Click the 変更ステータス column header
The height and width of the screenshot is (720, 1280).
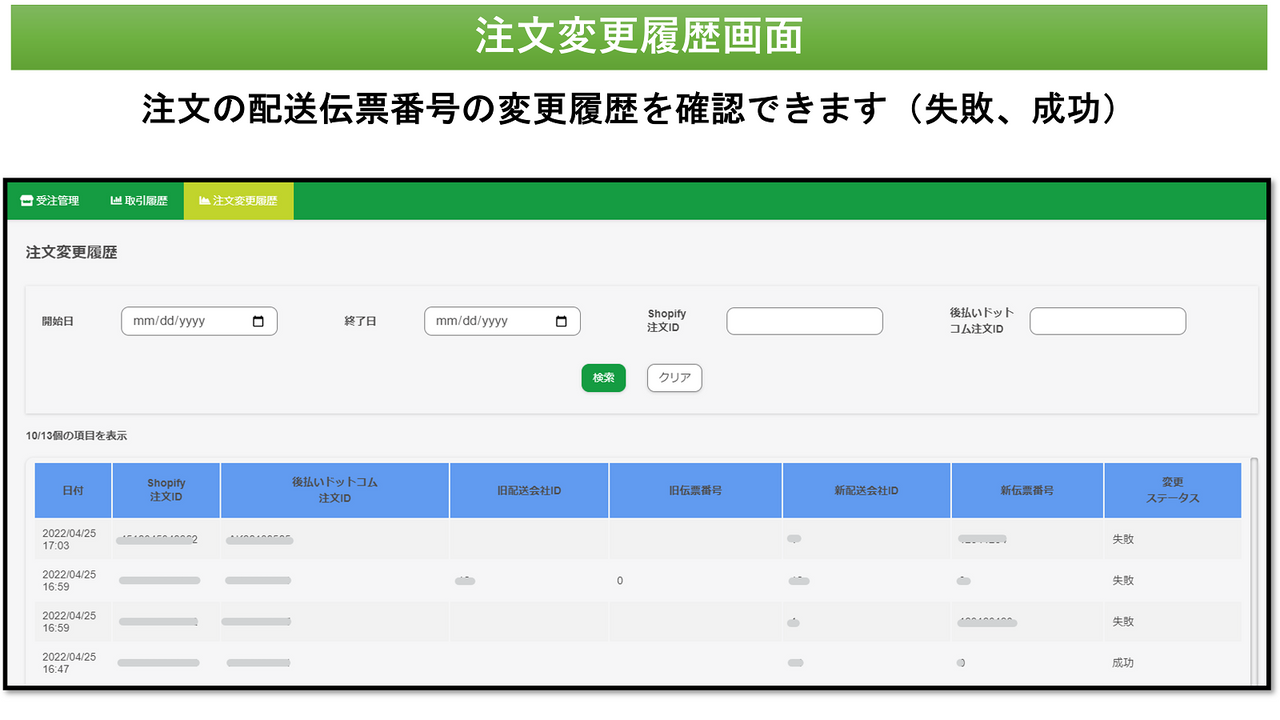coord(1173,491)
